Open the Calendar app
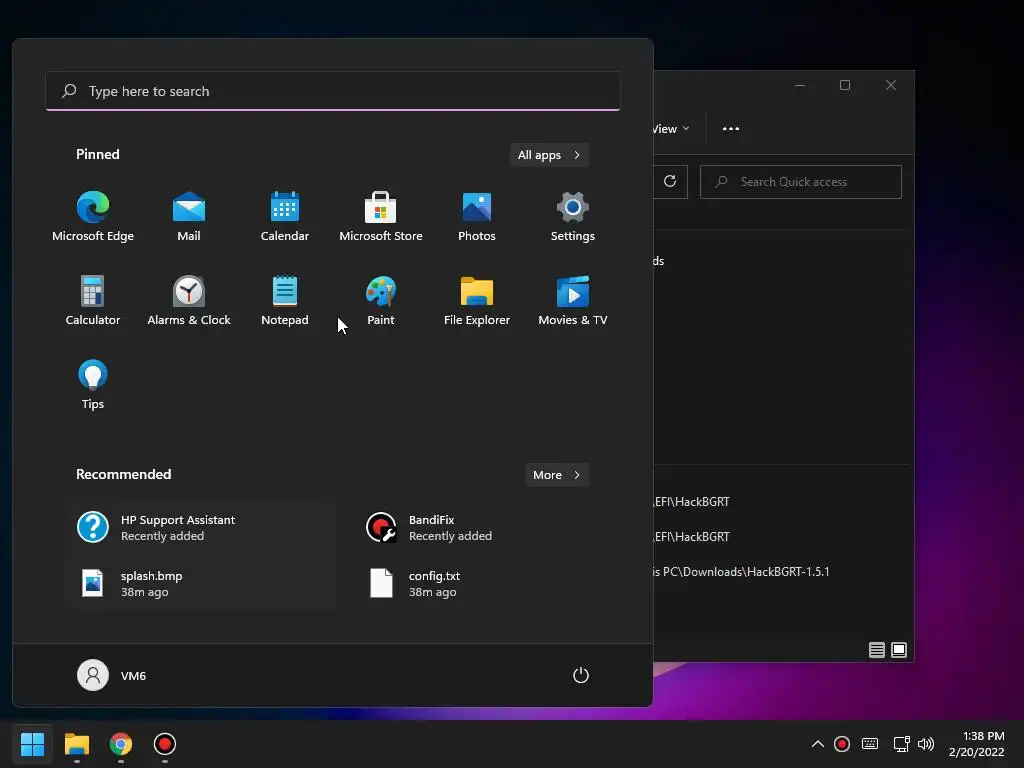The image size is (1024, 768). coord(285,217)
